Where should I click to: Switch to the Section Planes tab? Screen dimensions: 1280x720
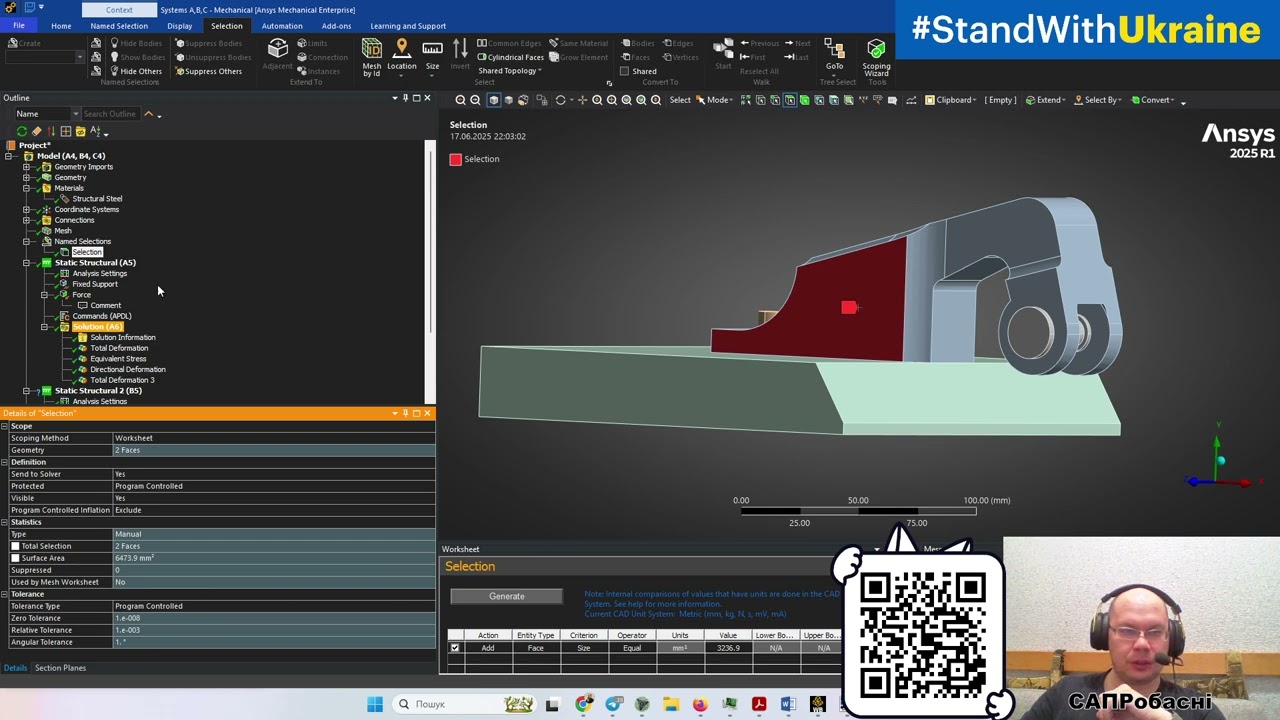pos(60,668)
